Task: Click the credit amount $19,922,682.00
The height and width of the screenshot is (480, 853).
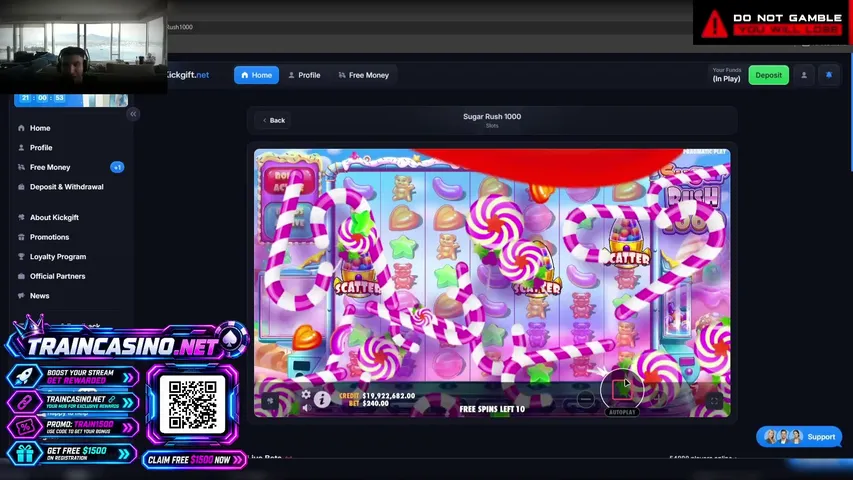Action: tap(388, 396)
